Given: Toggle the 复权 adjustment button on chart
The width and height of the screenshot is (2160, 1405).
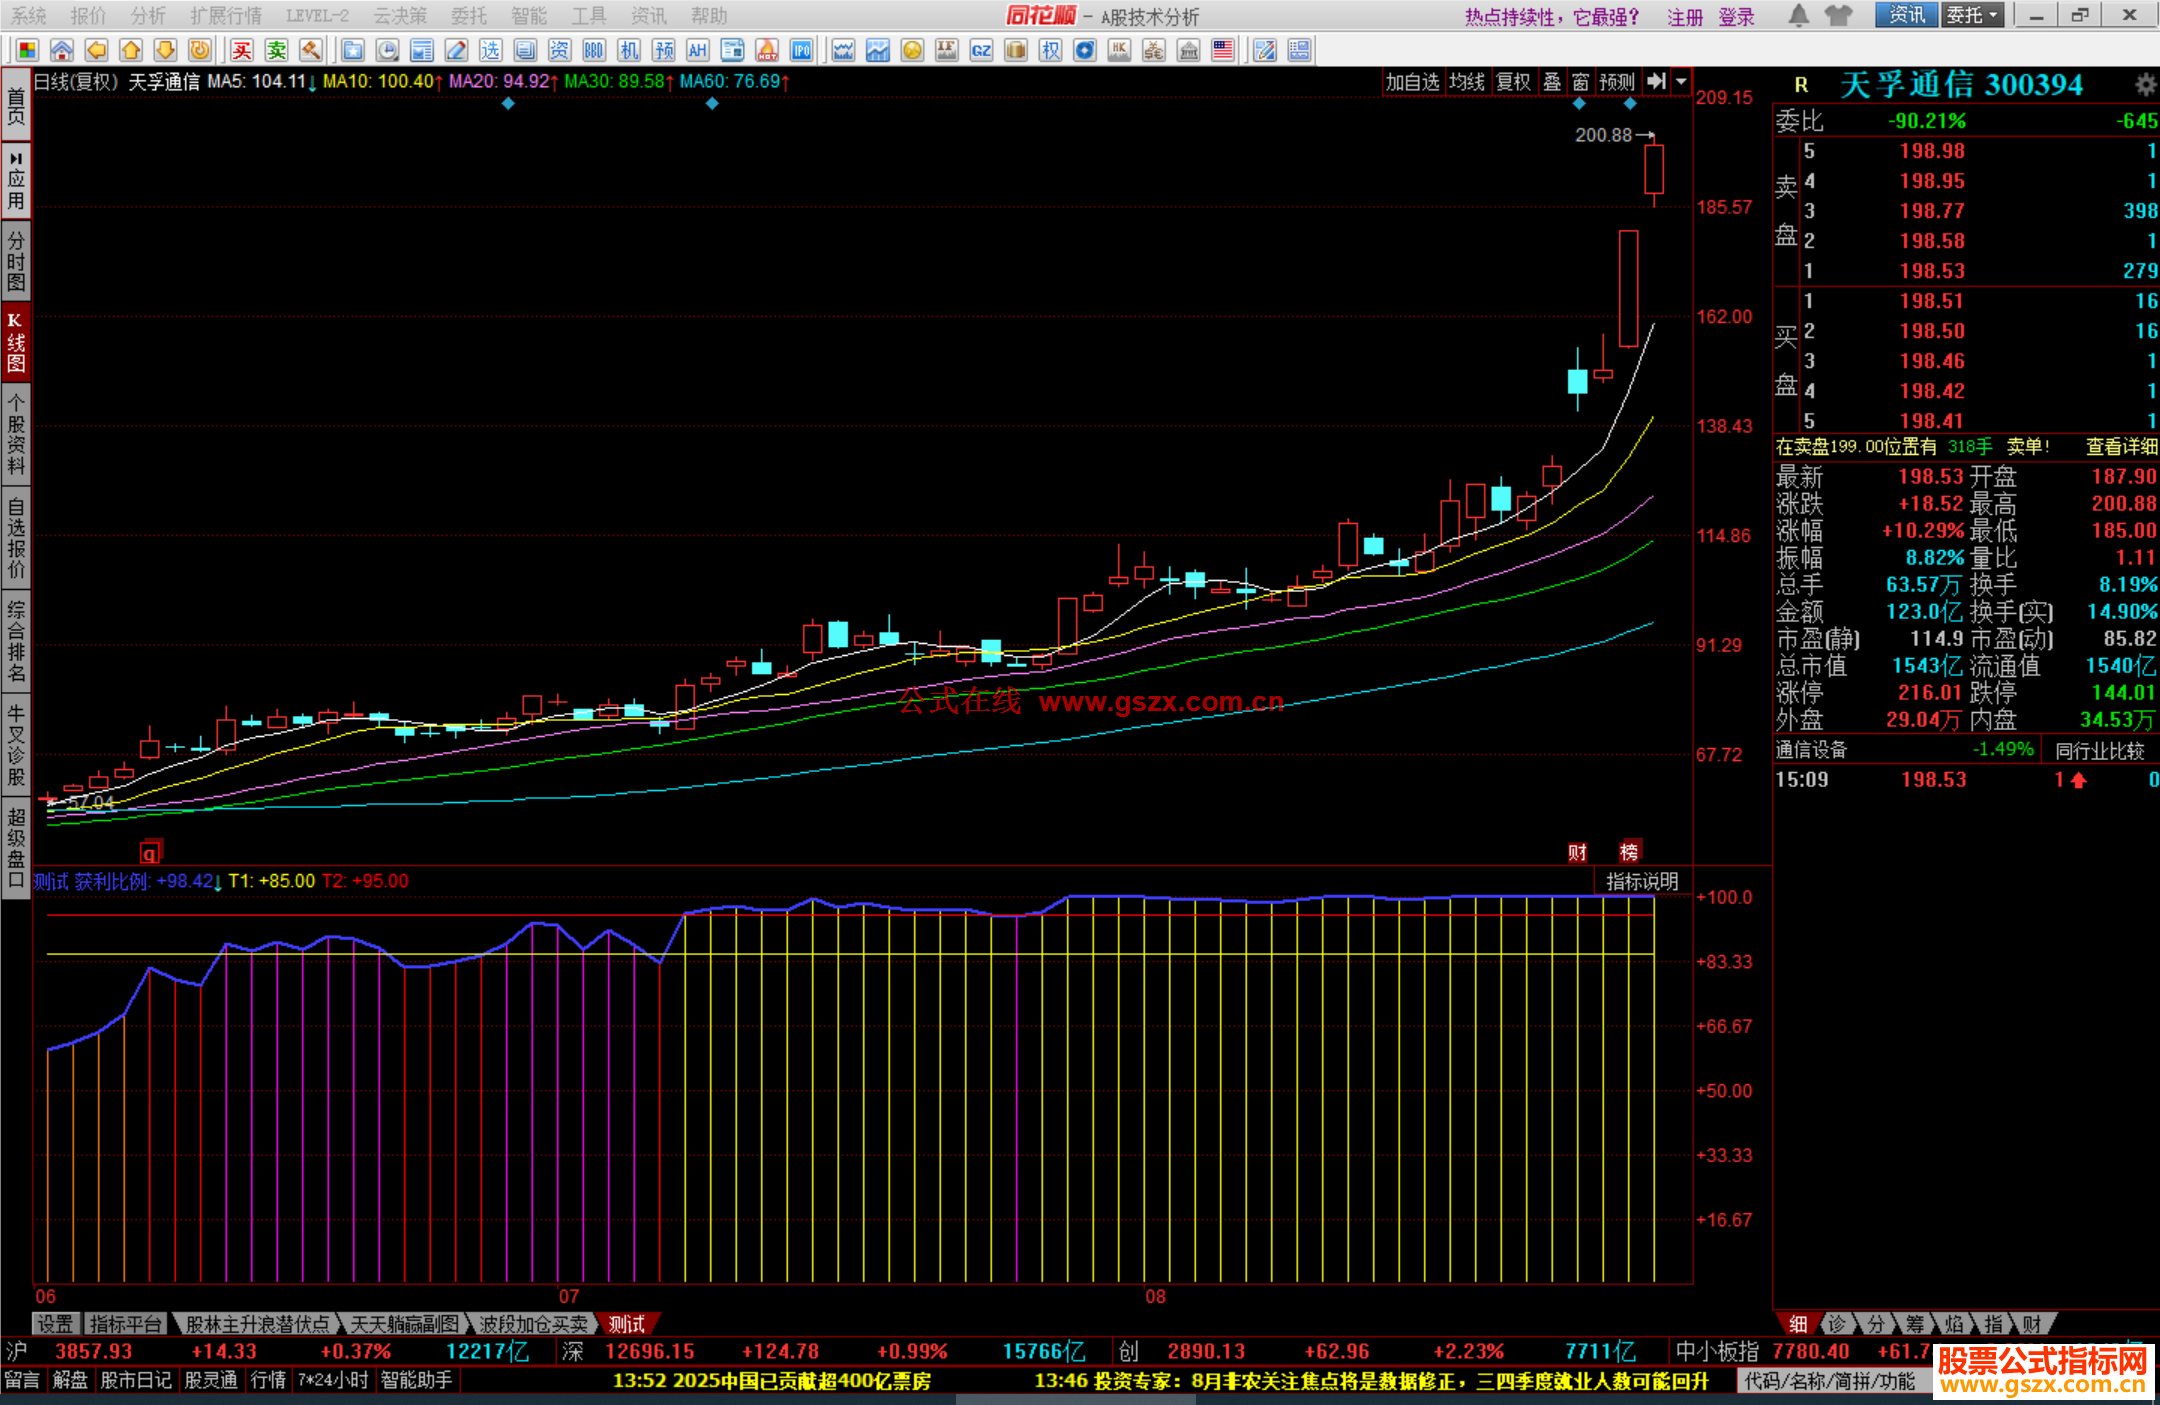Looking at the screenshot, I should point(1513,82).
